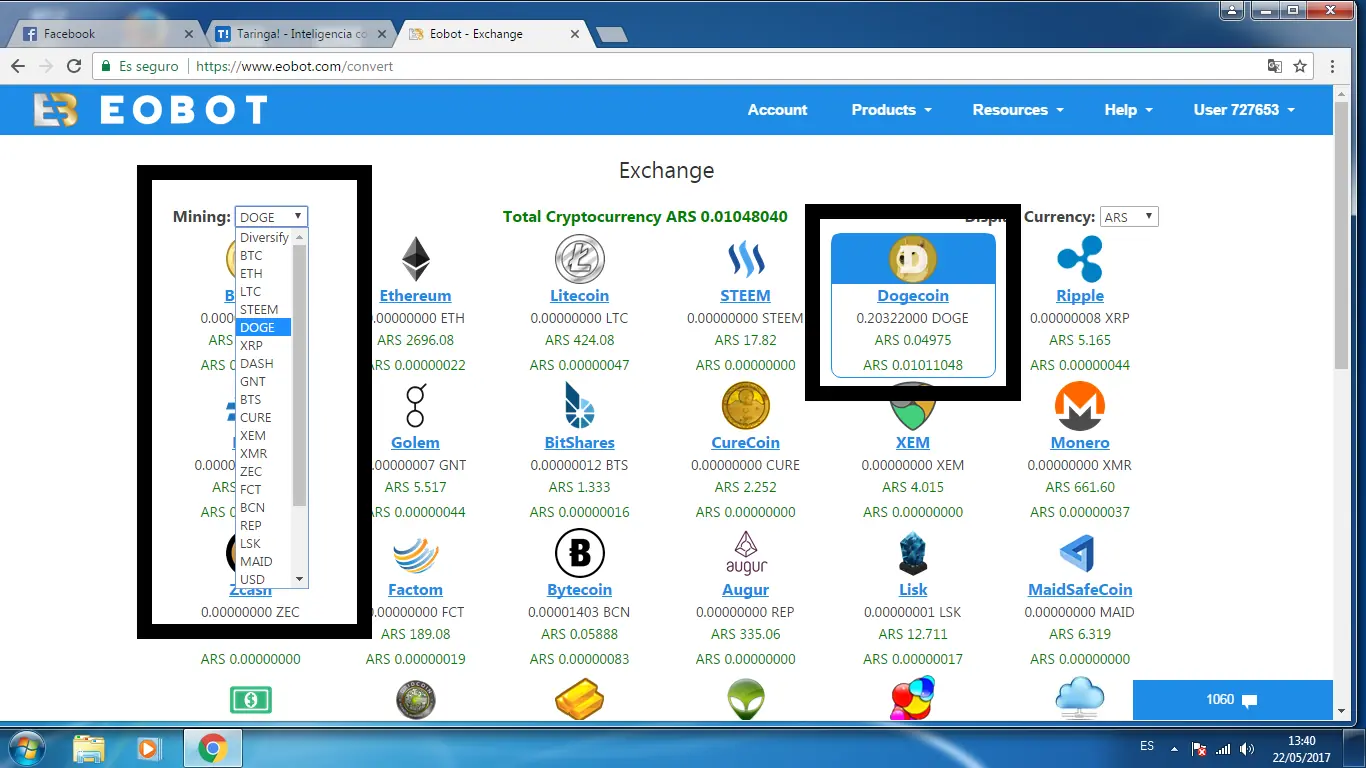Click the Bytecoin B logo icon
The height and width of the screenshot is (768, 1366).
[x=580, y=553]
